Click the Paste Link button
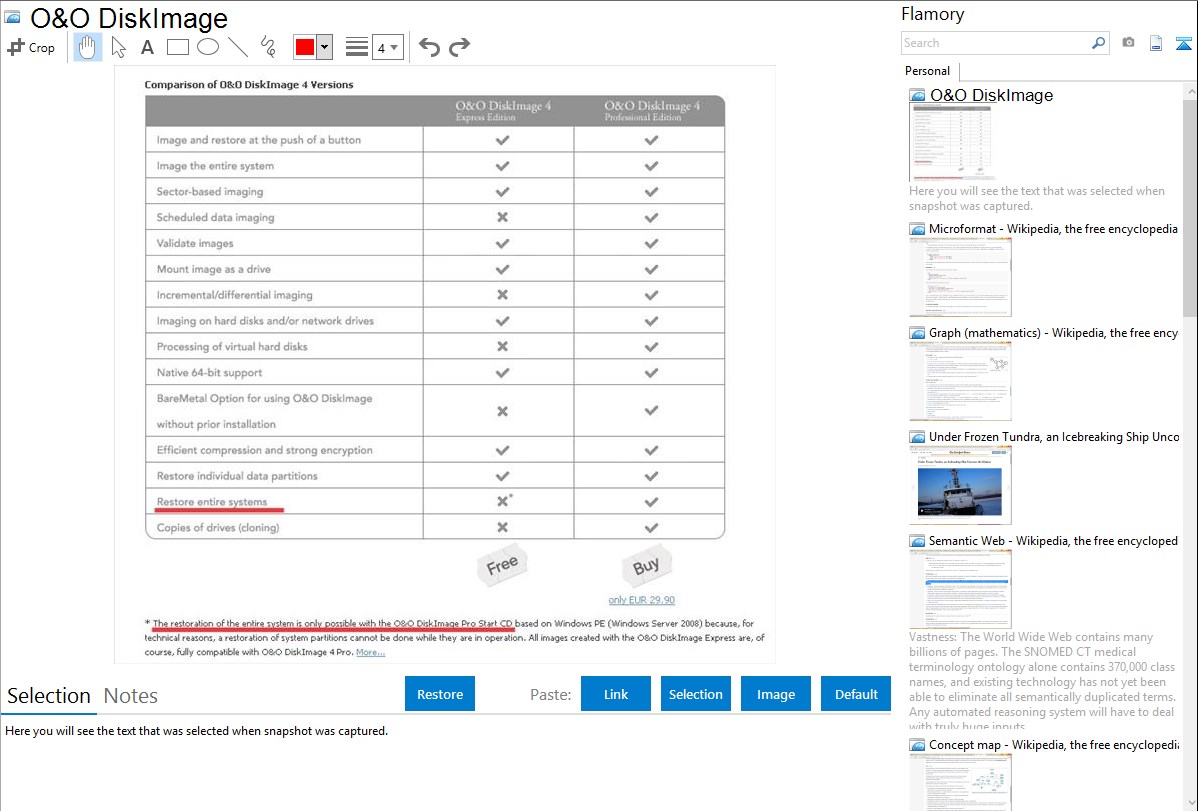The width and height of the screenshot is (1198, 811). click(x=616, y=694)
